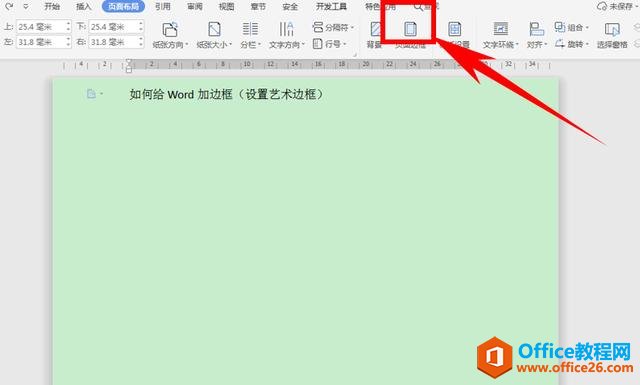Open the 分隔符 breaks dropdown
The image size is (640, 385).
tap(333, 27)
